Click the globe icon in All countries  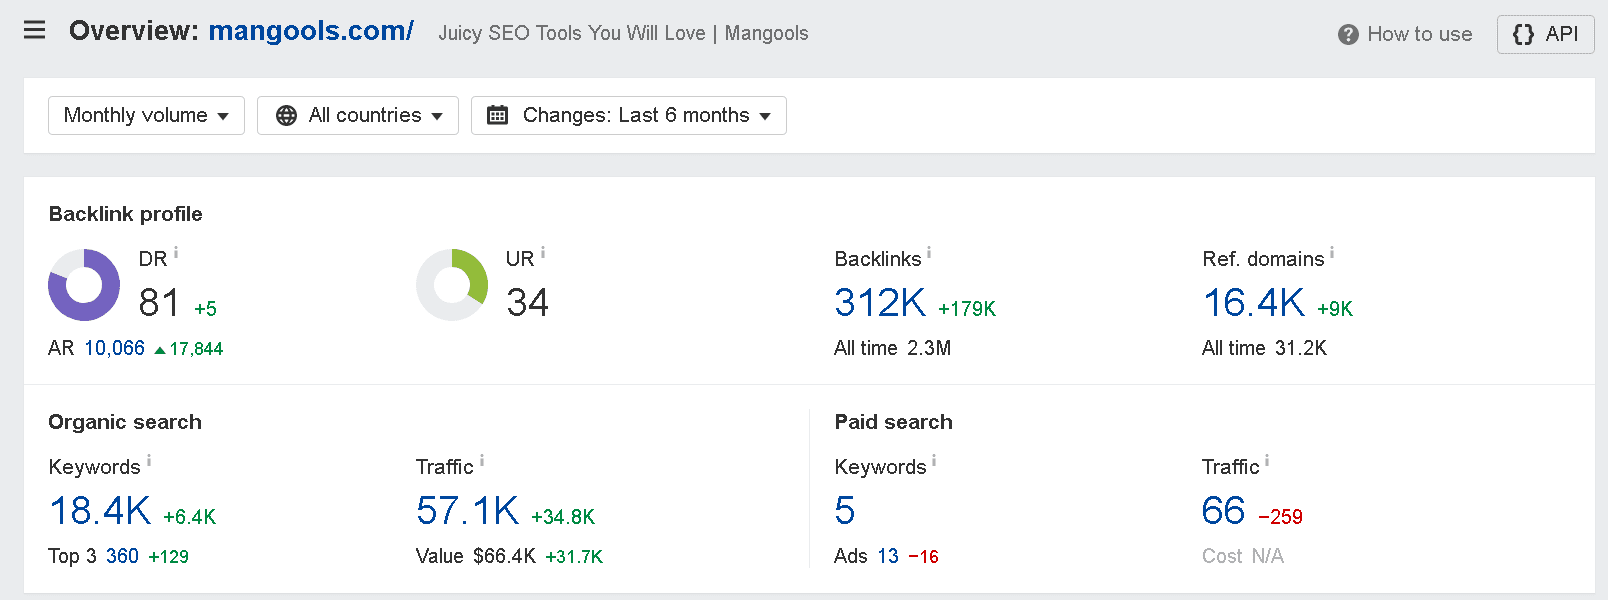(286, 116)
